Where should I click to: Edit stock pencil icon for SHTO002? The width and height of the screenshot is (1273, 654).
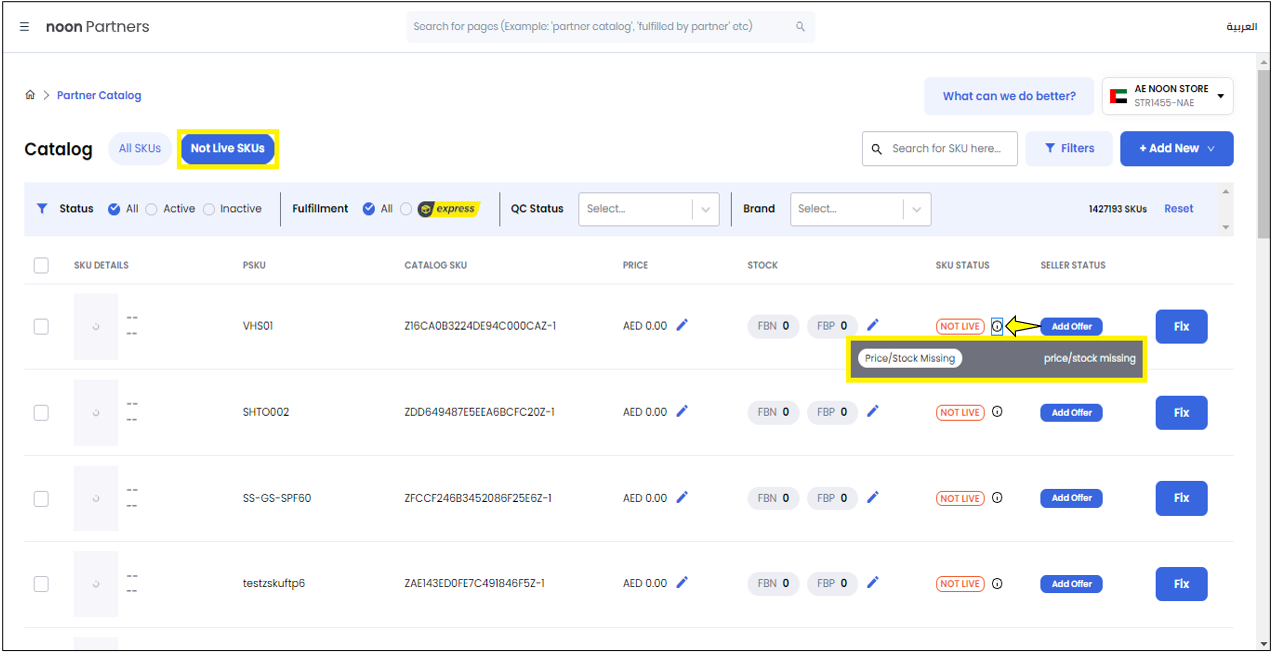[x=873, y=411]
